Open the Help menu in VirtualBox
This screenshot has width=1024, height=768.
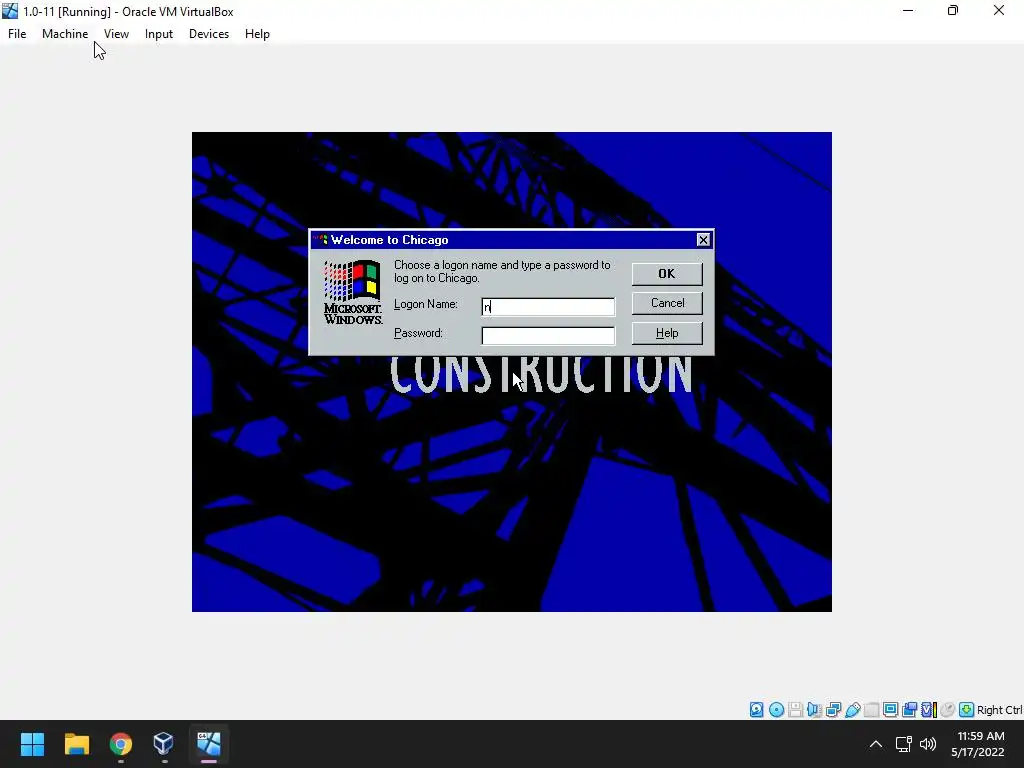coord(257,34)
